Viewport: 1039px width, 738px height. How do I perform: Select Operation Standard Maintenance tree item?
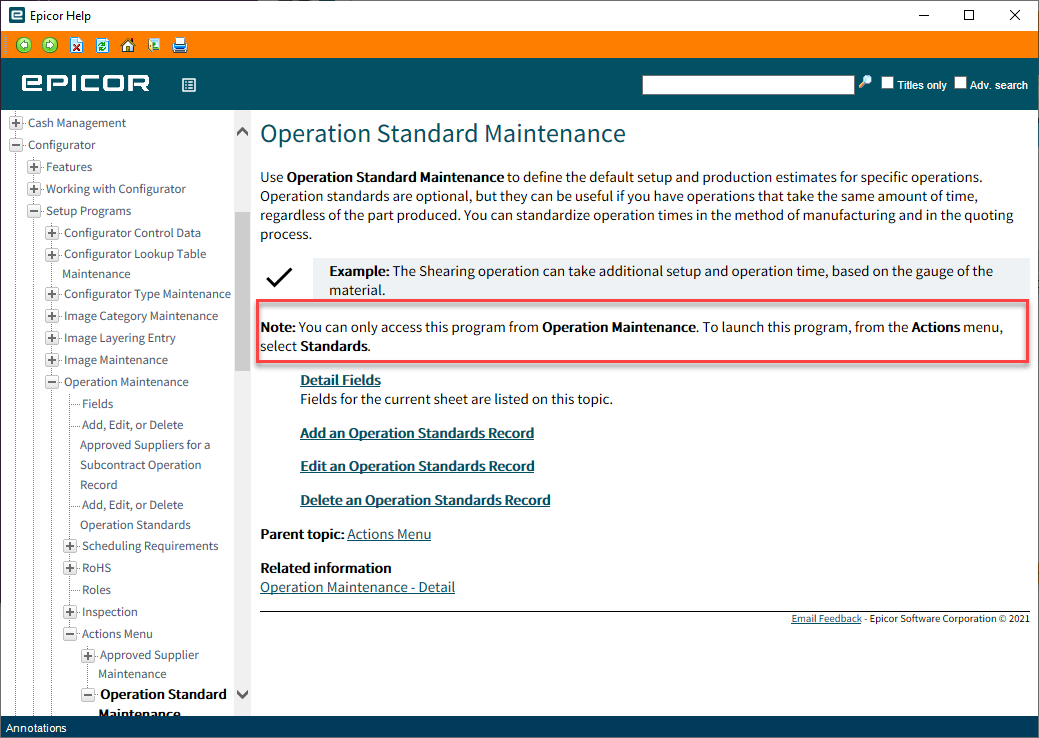click(x=163, y=704)
